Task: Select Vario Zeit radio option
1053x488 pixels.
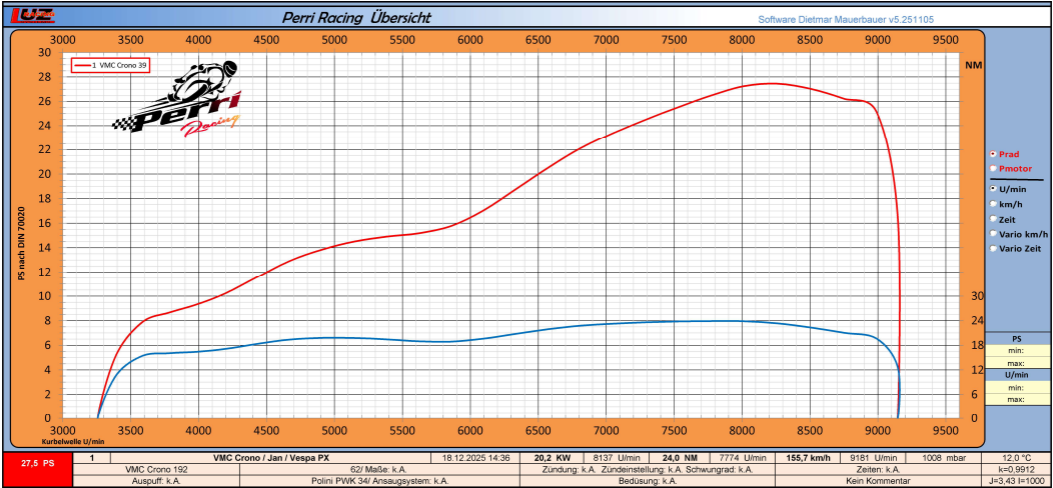Action: [993, 248]
